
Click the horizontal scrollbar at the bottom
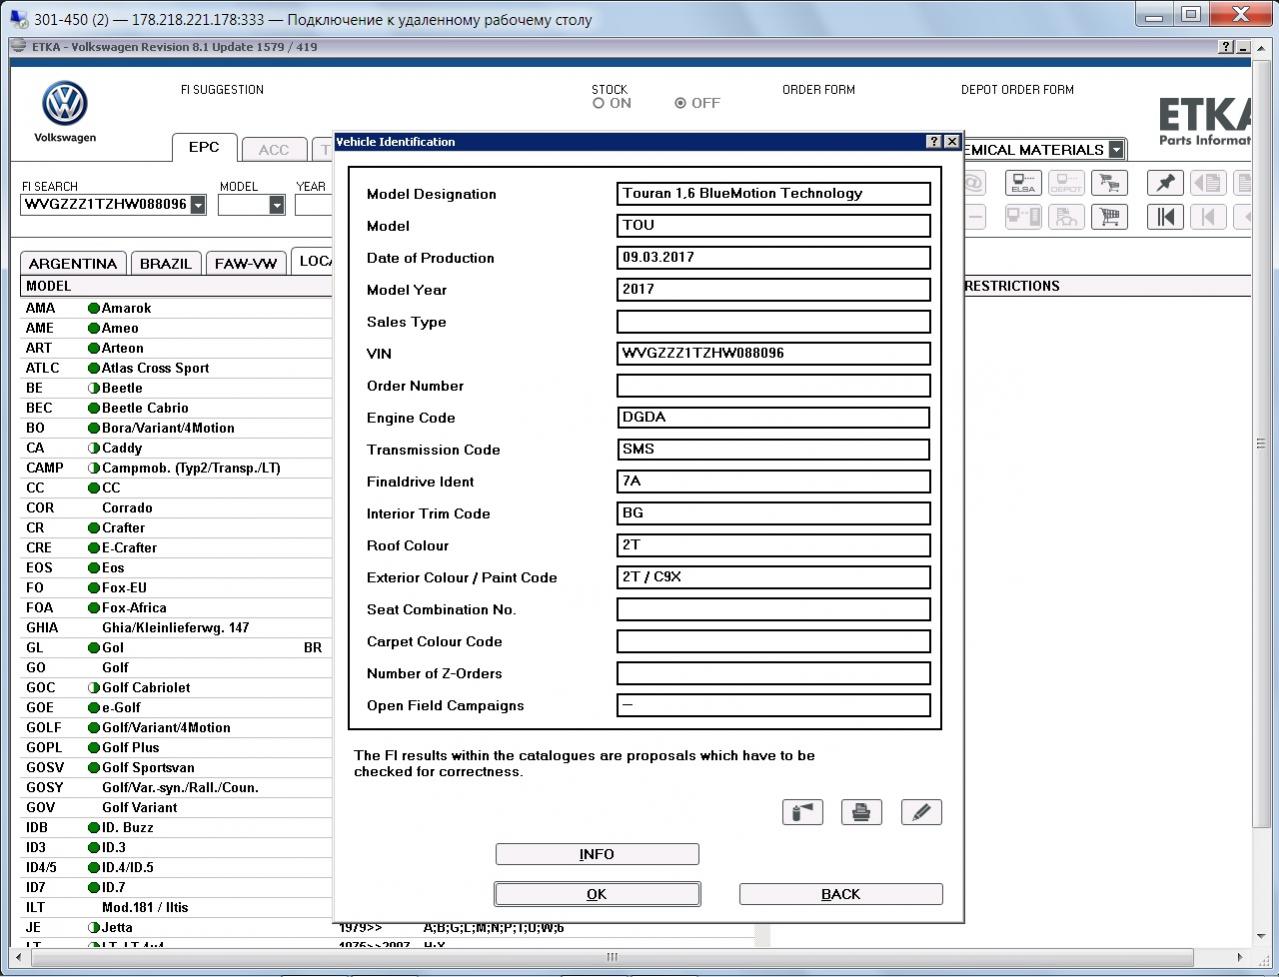tap(612, 957)
